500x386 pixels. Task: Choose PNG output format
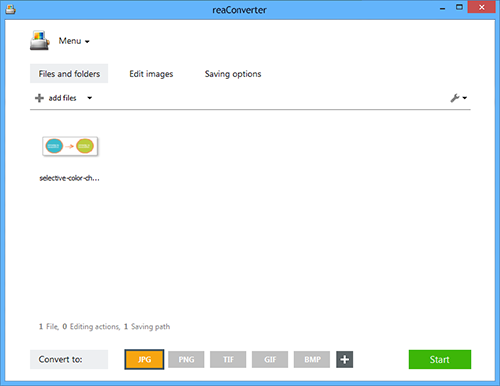coord(186,359)
